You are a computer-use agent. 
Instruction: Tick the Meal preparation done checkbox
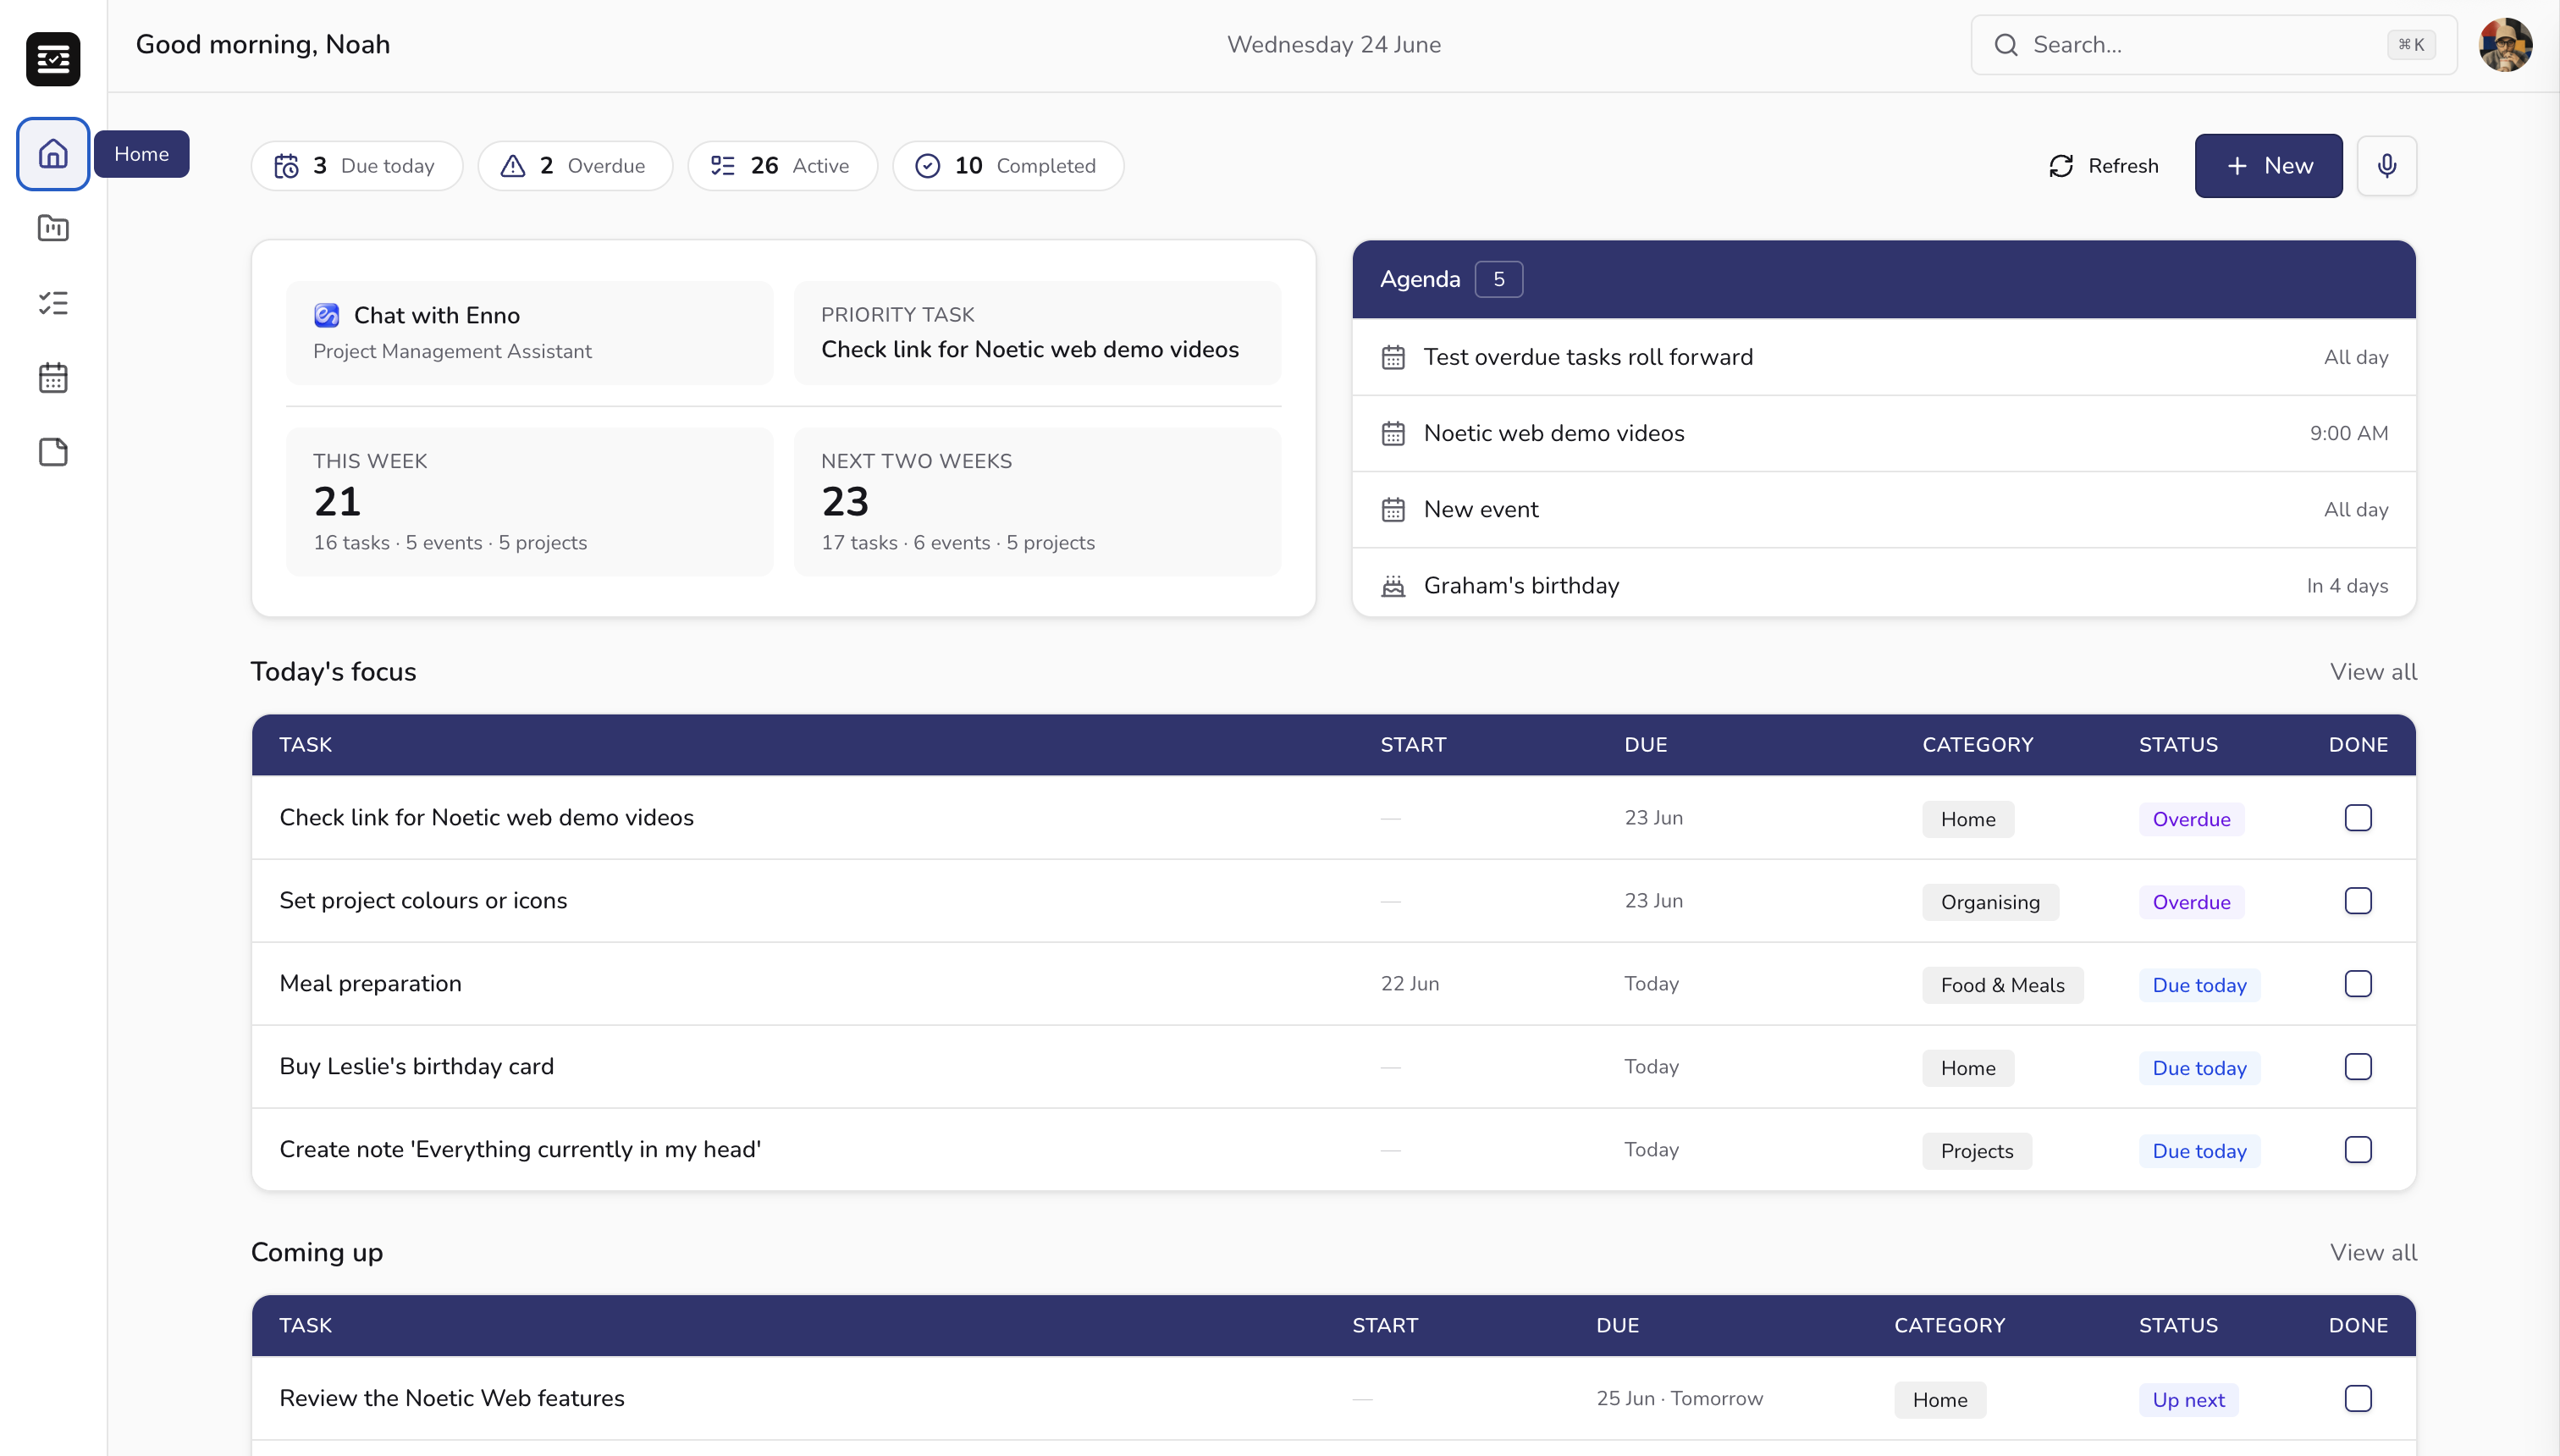click(x=2357, y=984)
